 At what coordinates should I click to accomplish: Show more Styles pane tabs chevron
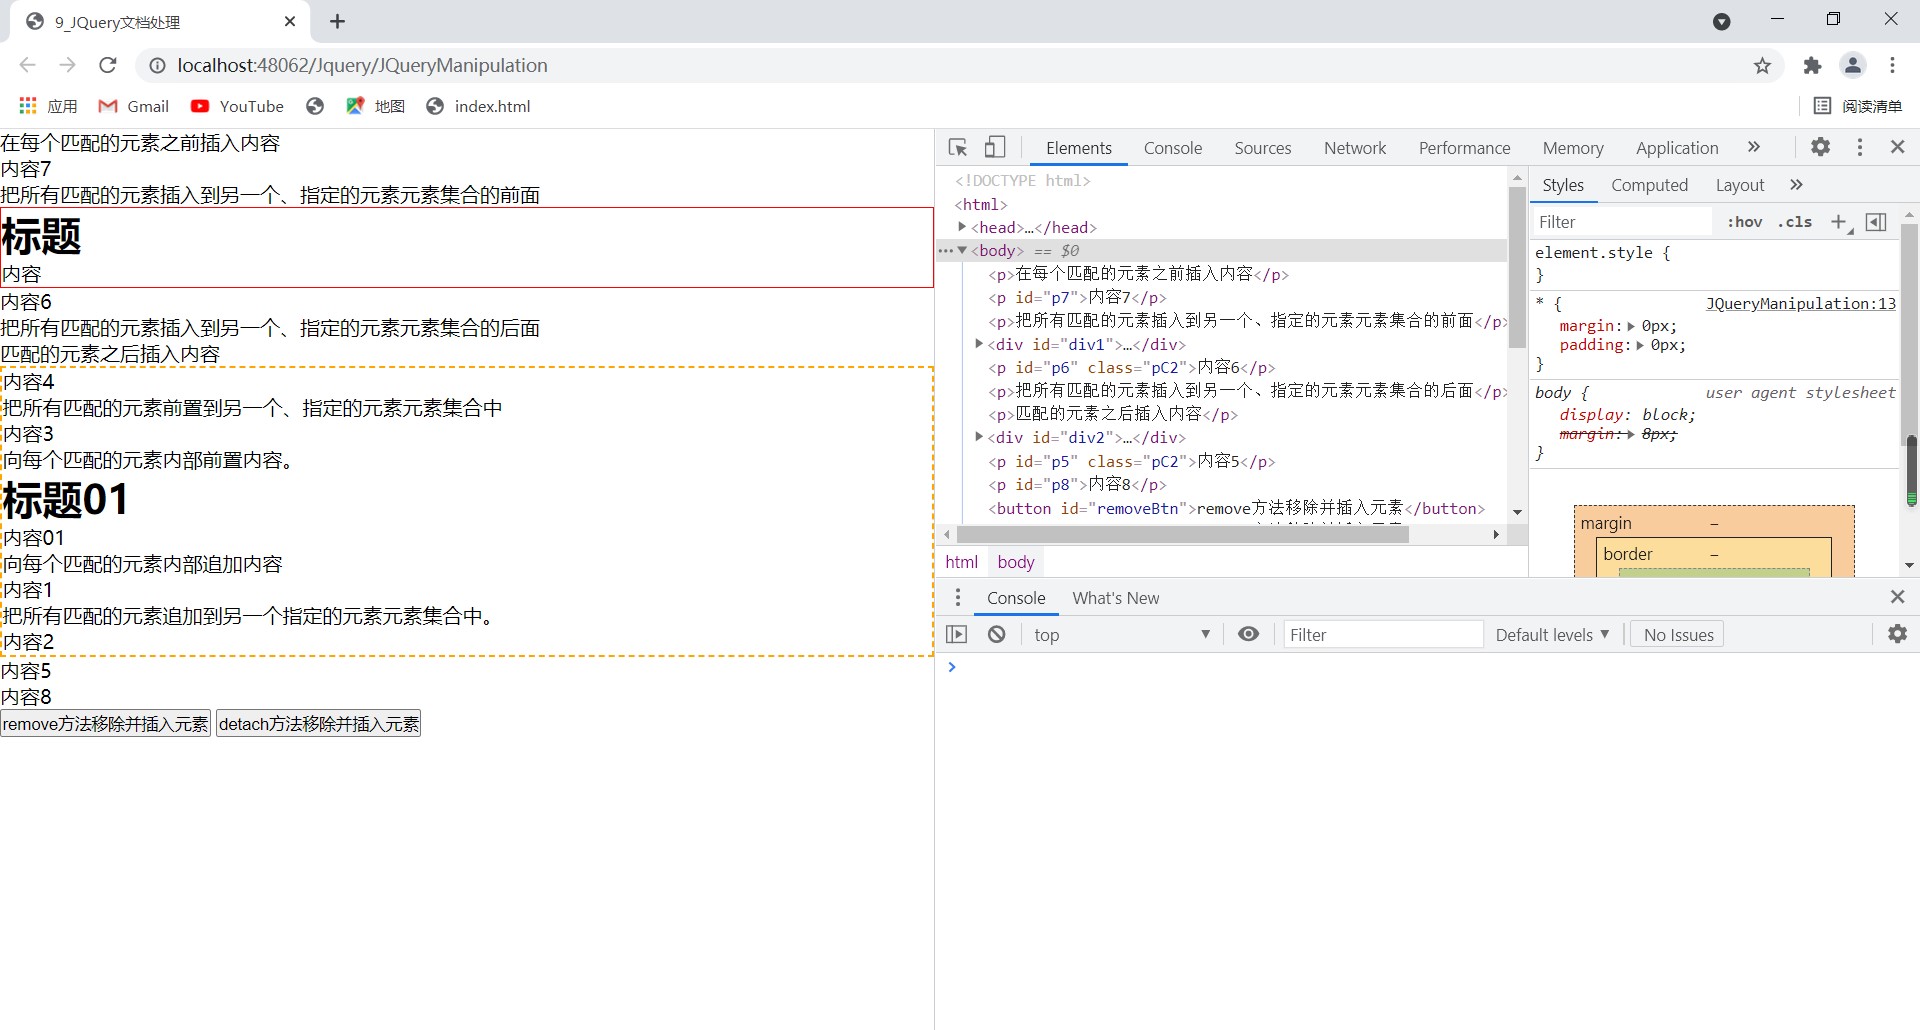click(x=1797, y=185)
